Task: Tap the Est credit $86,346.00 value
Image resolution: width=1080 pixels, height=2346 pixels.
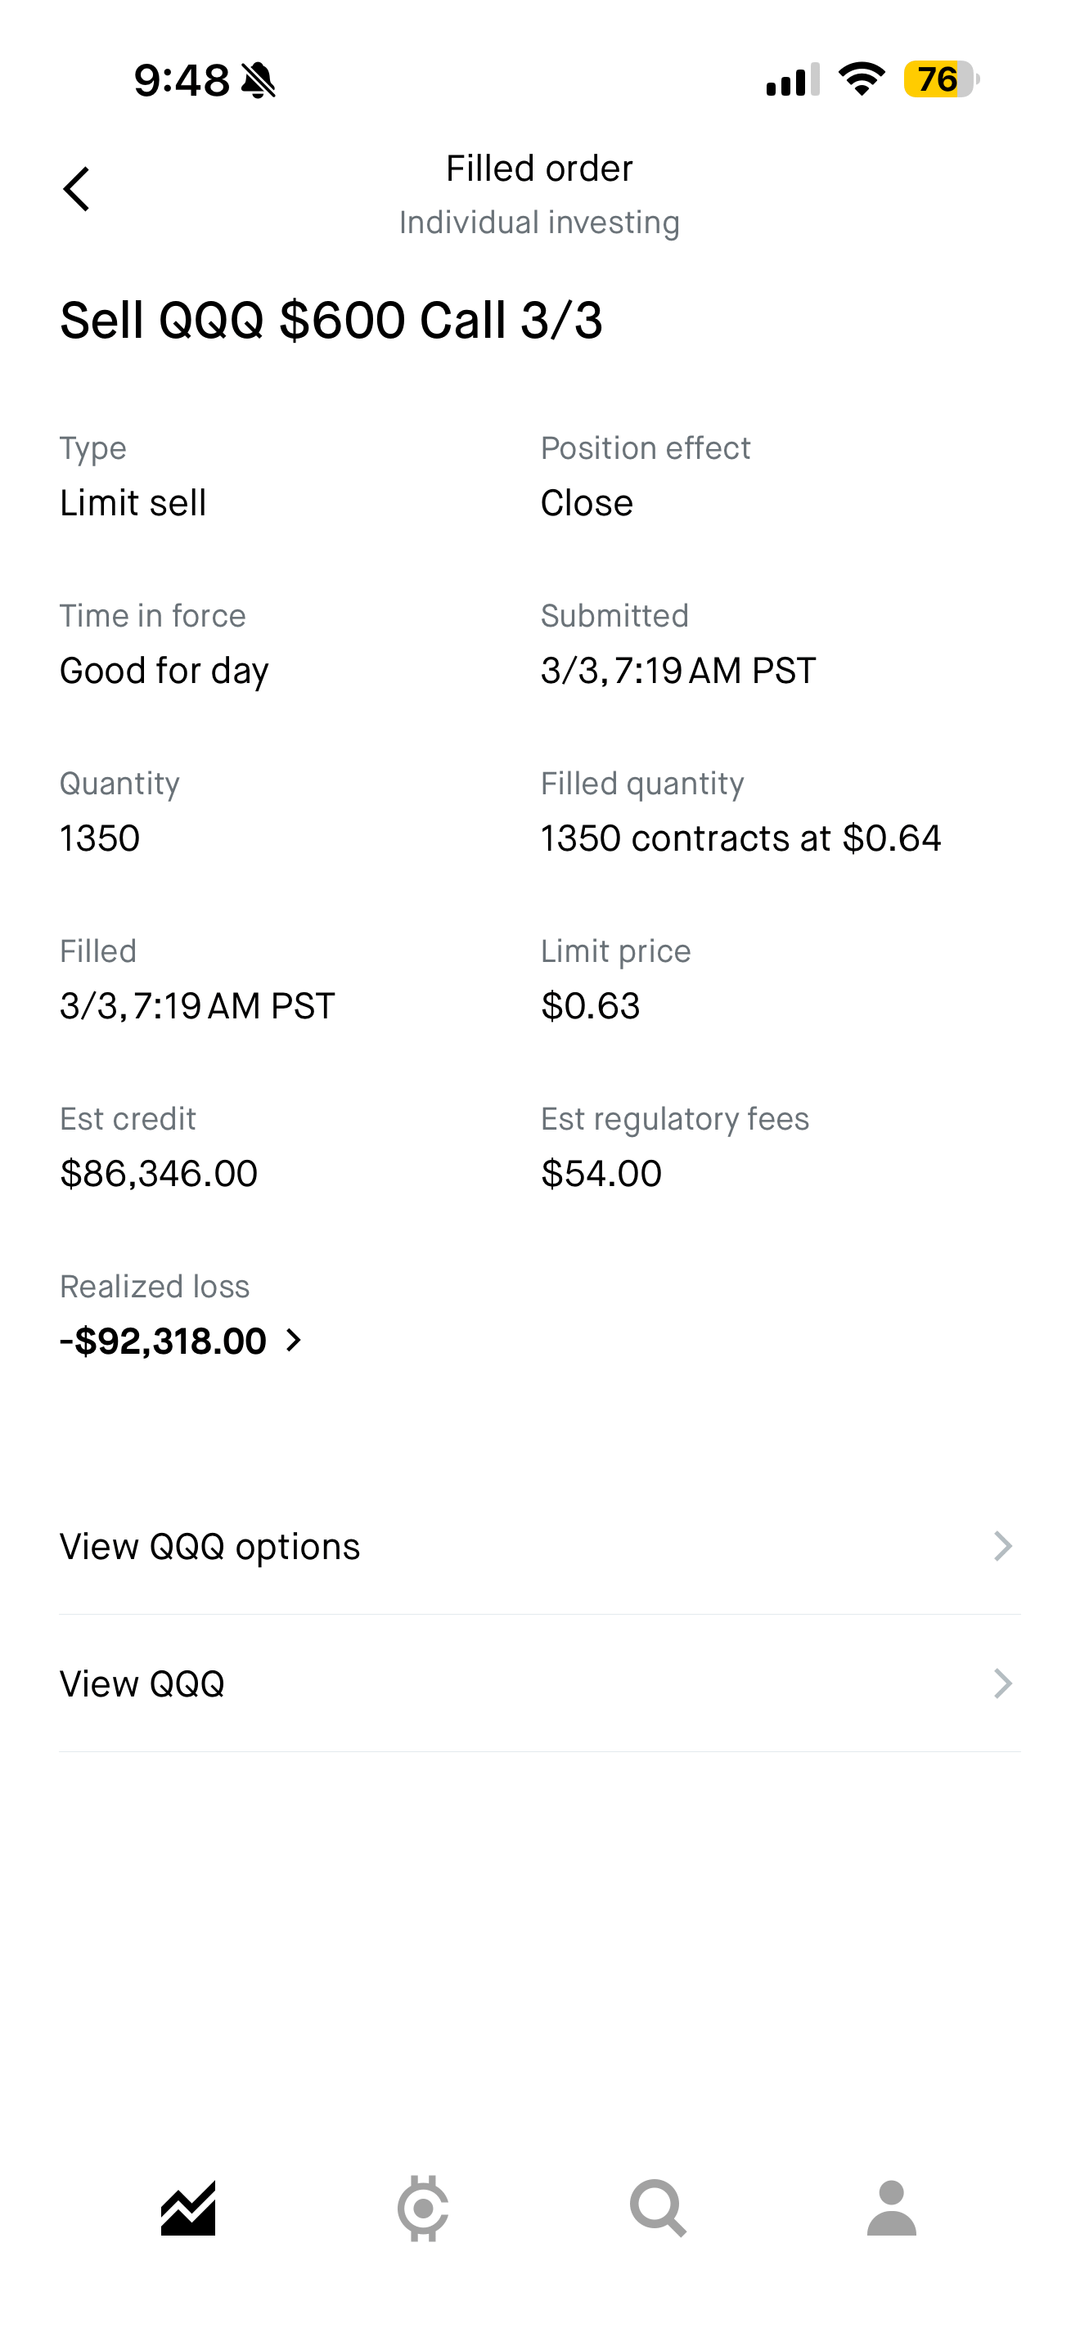Action: pyautogui.click(x=159, y=1173)
